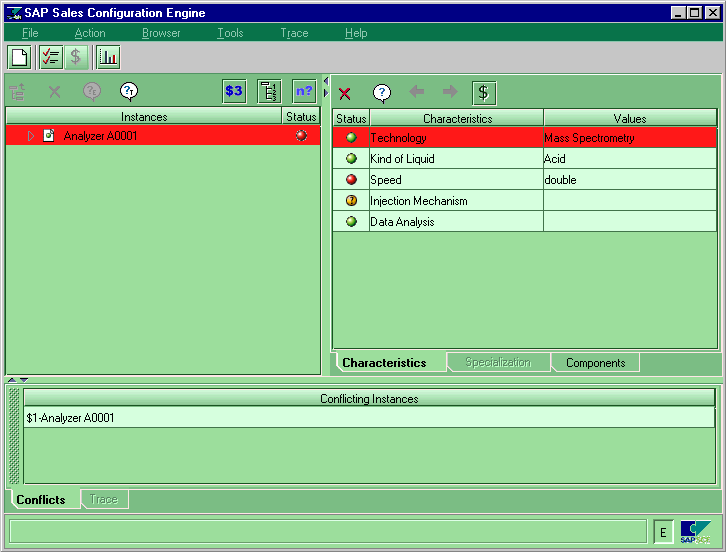
Task: Click the numbered tree structure icon
Action: (269, 91)
